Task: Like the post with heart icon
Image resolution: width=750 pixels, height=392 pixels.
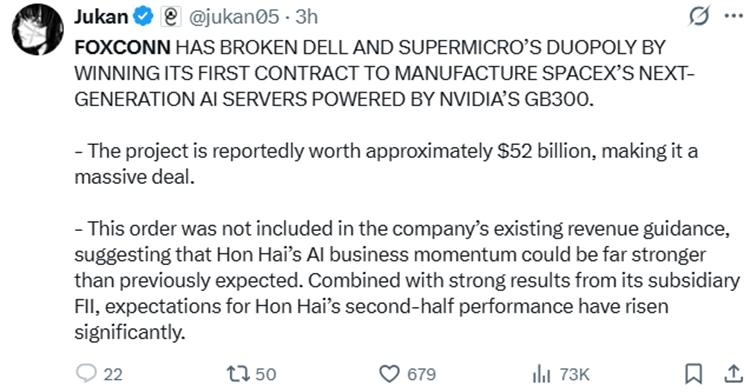Action: (389, 374)
